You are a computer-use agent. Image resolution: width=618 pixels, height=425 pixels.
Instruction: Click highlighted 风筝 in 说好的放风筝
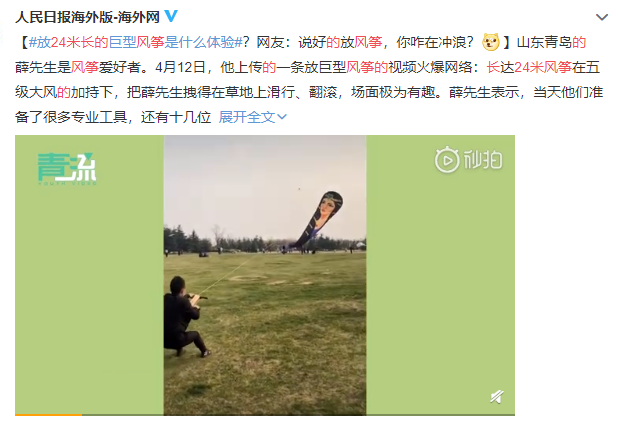368,42
